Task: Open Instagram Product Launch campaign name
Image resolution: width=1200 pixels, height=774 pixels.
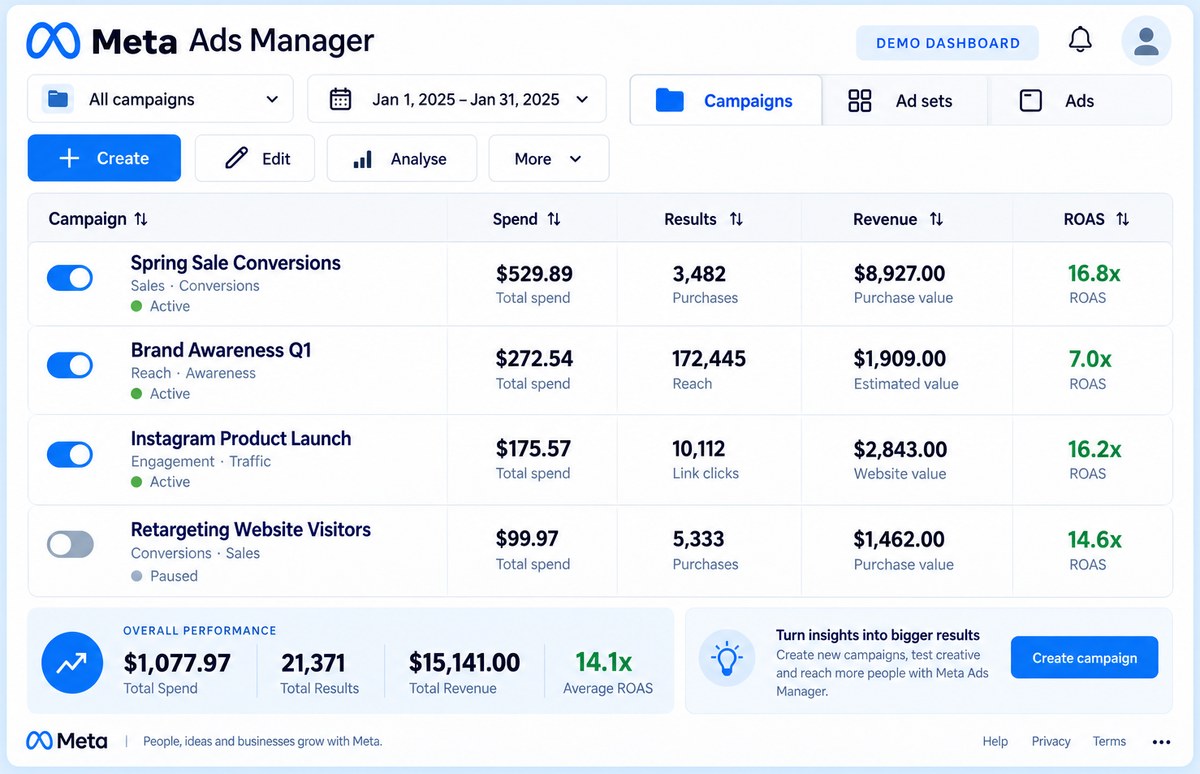Action: pyautogui.click(x=241, y=438)
